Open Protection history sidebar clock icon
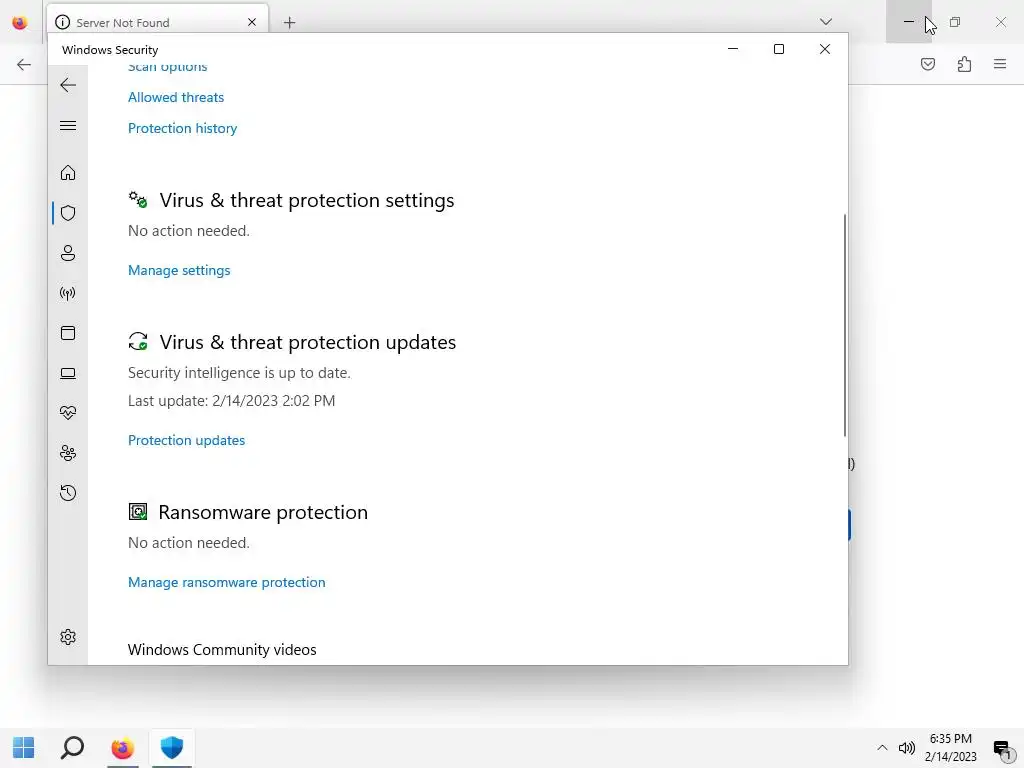Viewport: 1024px width, 768px height. coord(68,493)
